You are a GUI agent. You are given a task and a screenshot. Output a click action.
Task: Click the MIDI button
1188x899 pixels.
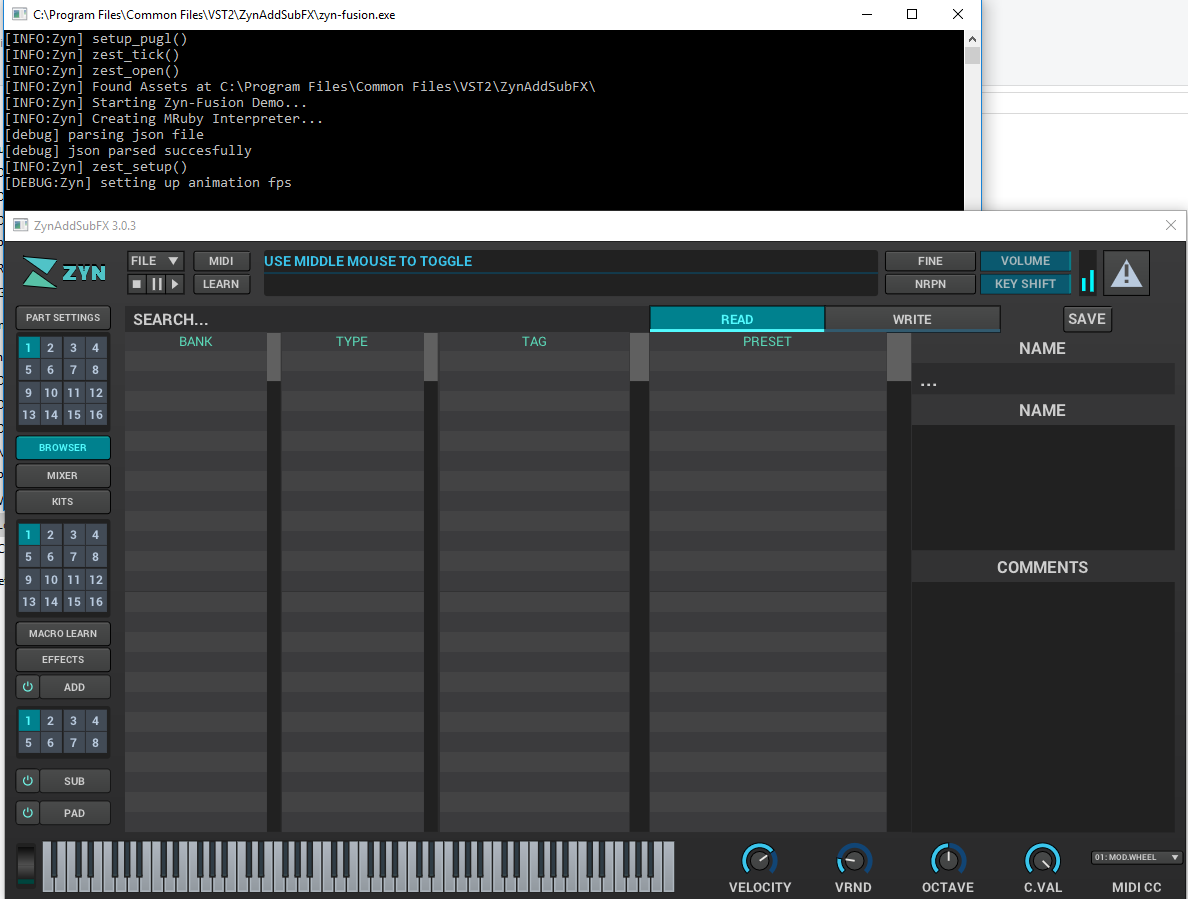click(221, 261)
